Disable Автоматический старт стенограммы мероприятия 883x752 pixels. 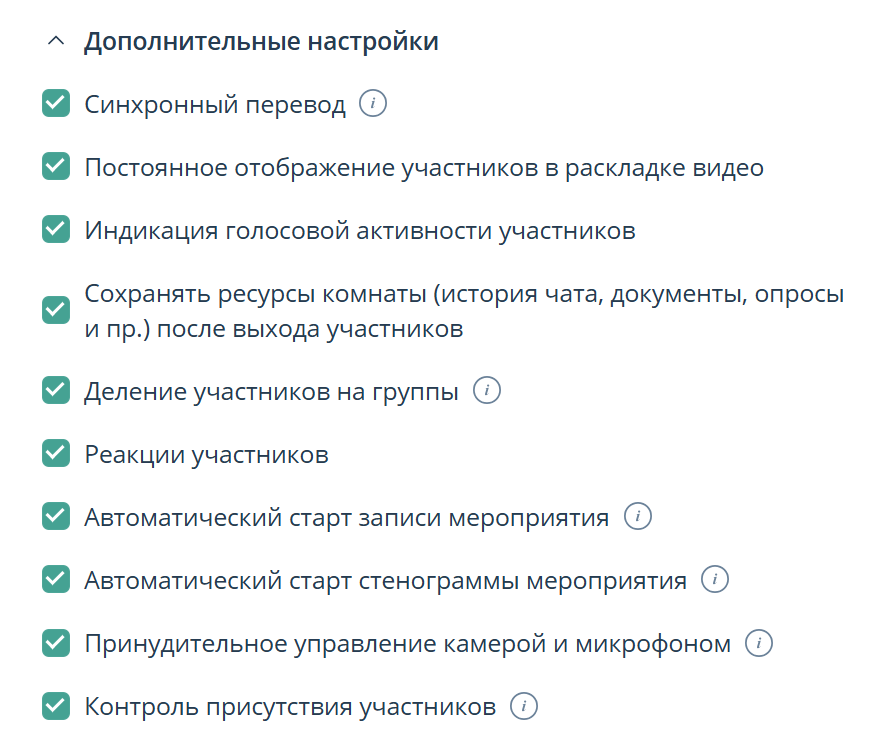click(55, 580)
